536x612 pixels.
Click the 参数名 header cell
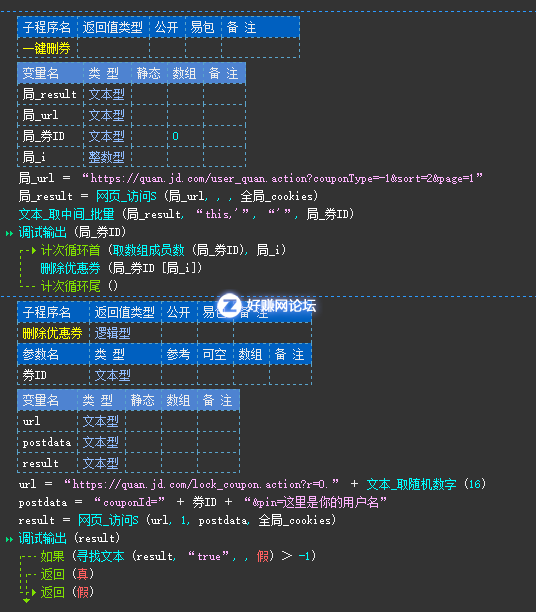pos(53,354)
